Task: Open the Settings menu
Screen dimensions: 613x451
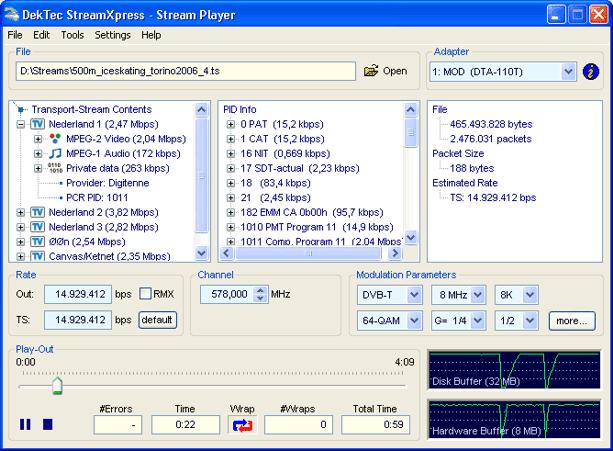Action: (112, 35)
